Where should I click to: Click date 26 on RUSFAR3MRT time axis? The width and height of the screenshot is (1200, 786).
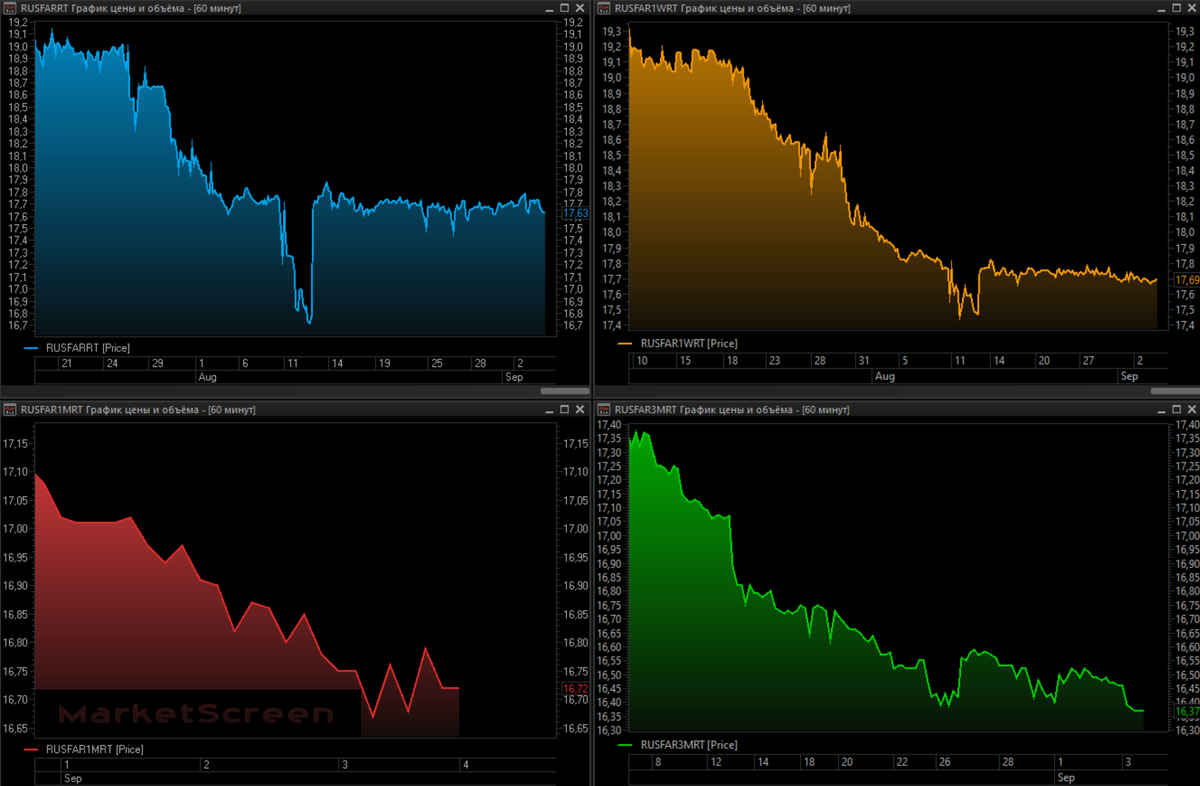click(943, 762)
